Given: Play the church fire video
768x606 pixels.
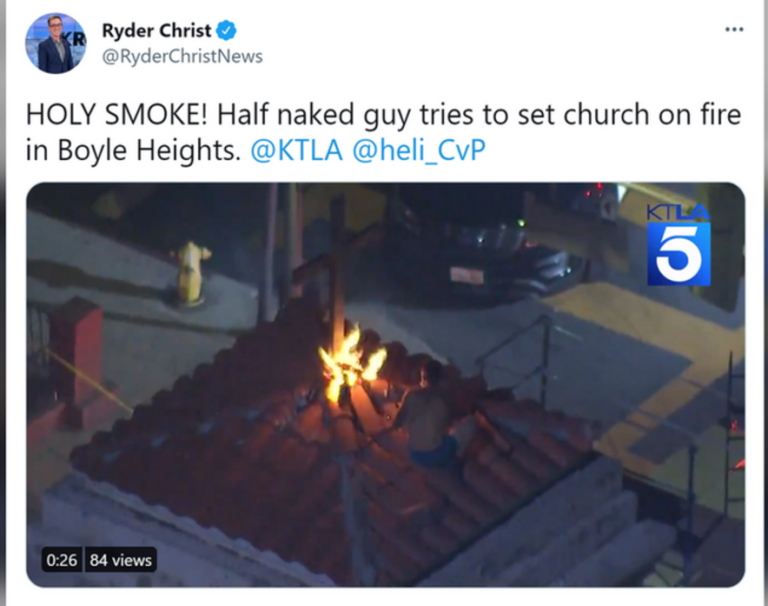Looking at the screenshot, I should pyautogui.click(x=385, y=385).
